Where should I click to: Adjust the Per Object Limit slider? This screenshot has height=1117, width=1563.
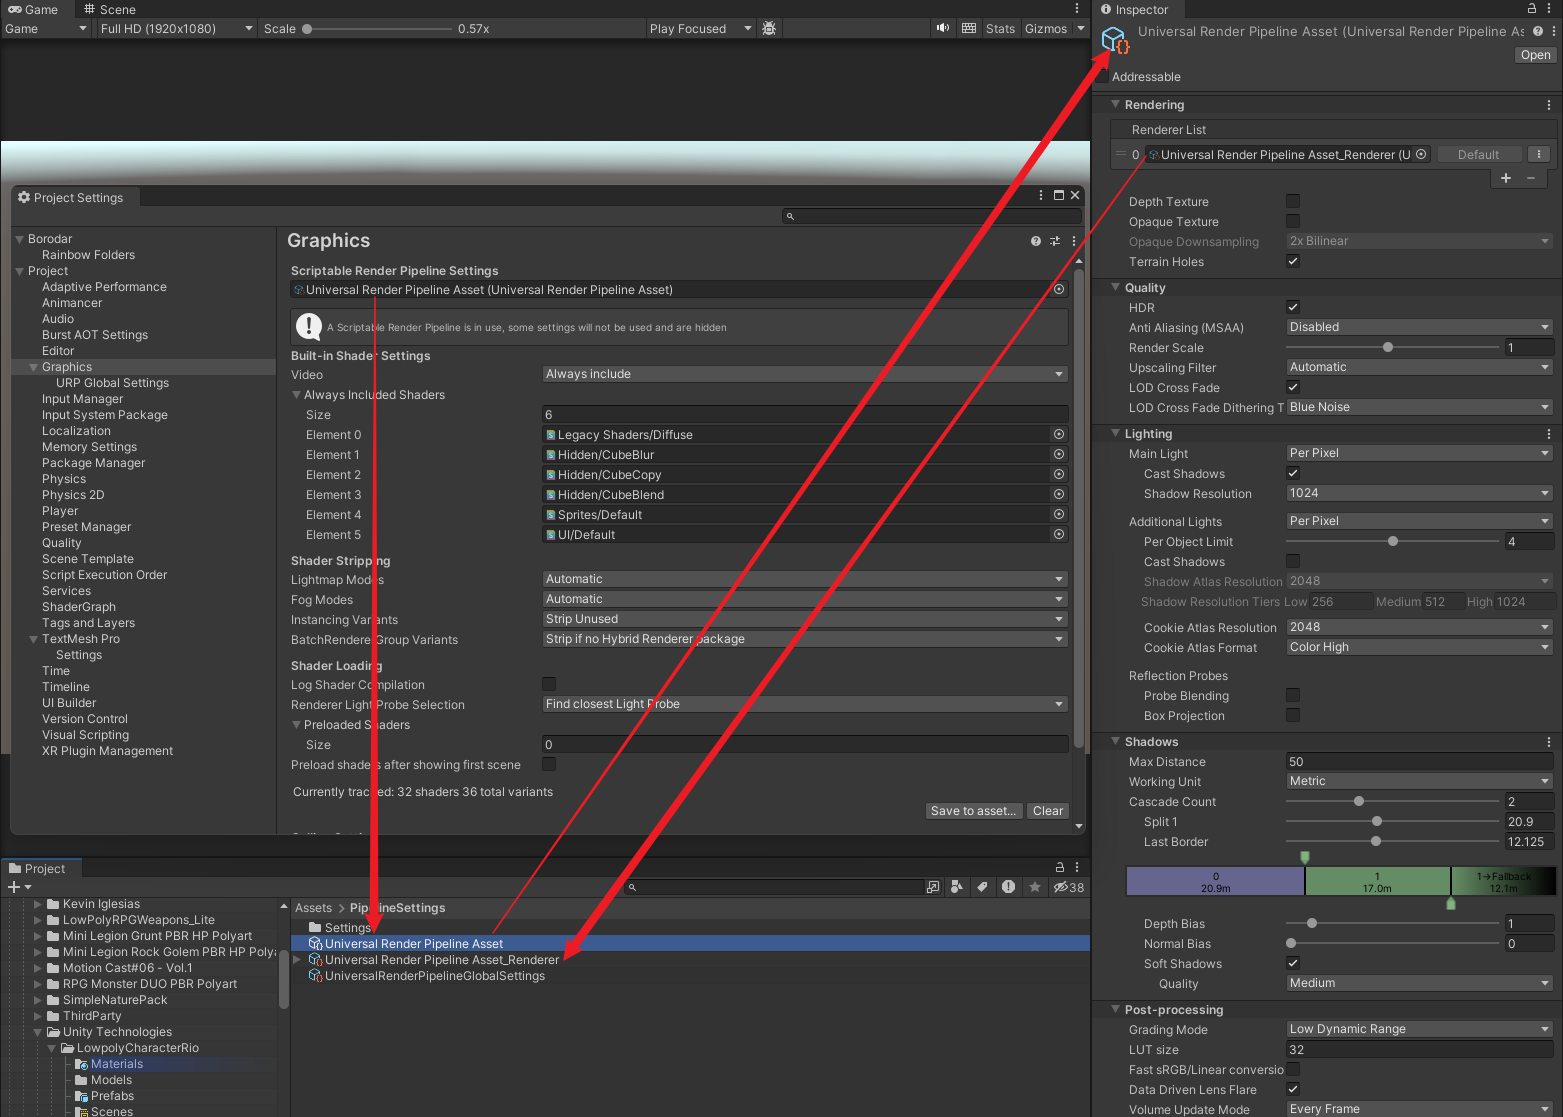click(x=1393, y=541)
